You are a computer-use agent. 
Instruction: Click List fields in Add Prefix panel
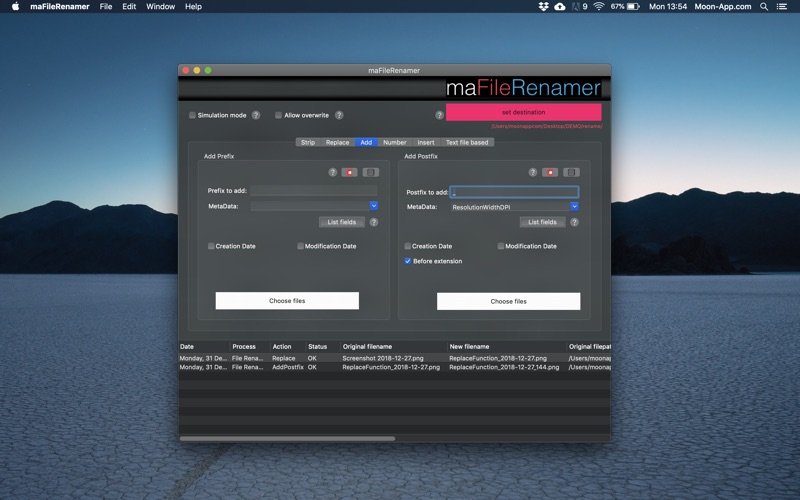[x=342, y=222]
